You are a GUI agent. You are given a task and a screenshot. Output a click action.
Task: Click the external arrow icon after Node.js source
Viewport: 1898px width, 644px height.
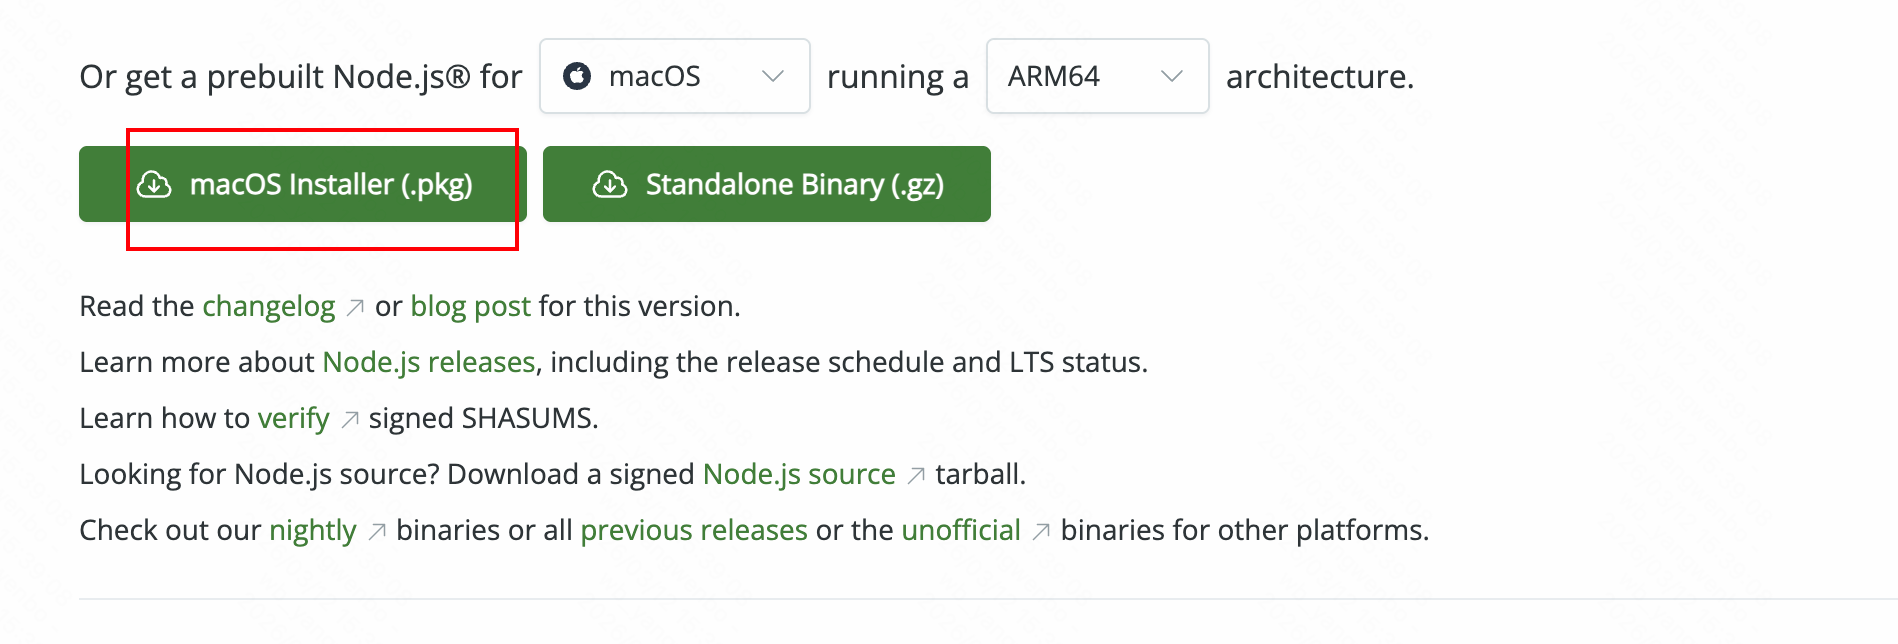point(916,476)
